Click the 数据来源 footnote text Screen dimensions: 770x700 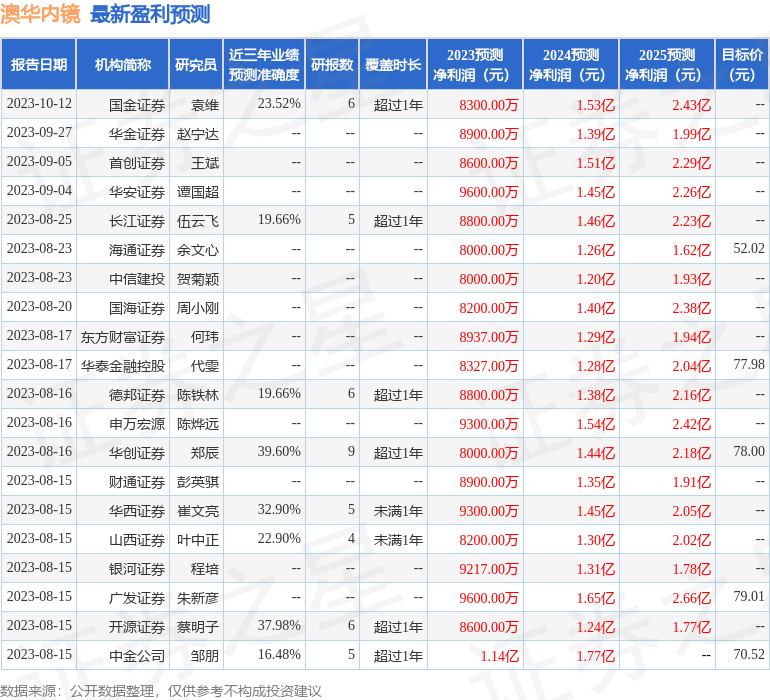161,691
